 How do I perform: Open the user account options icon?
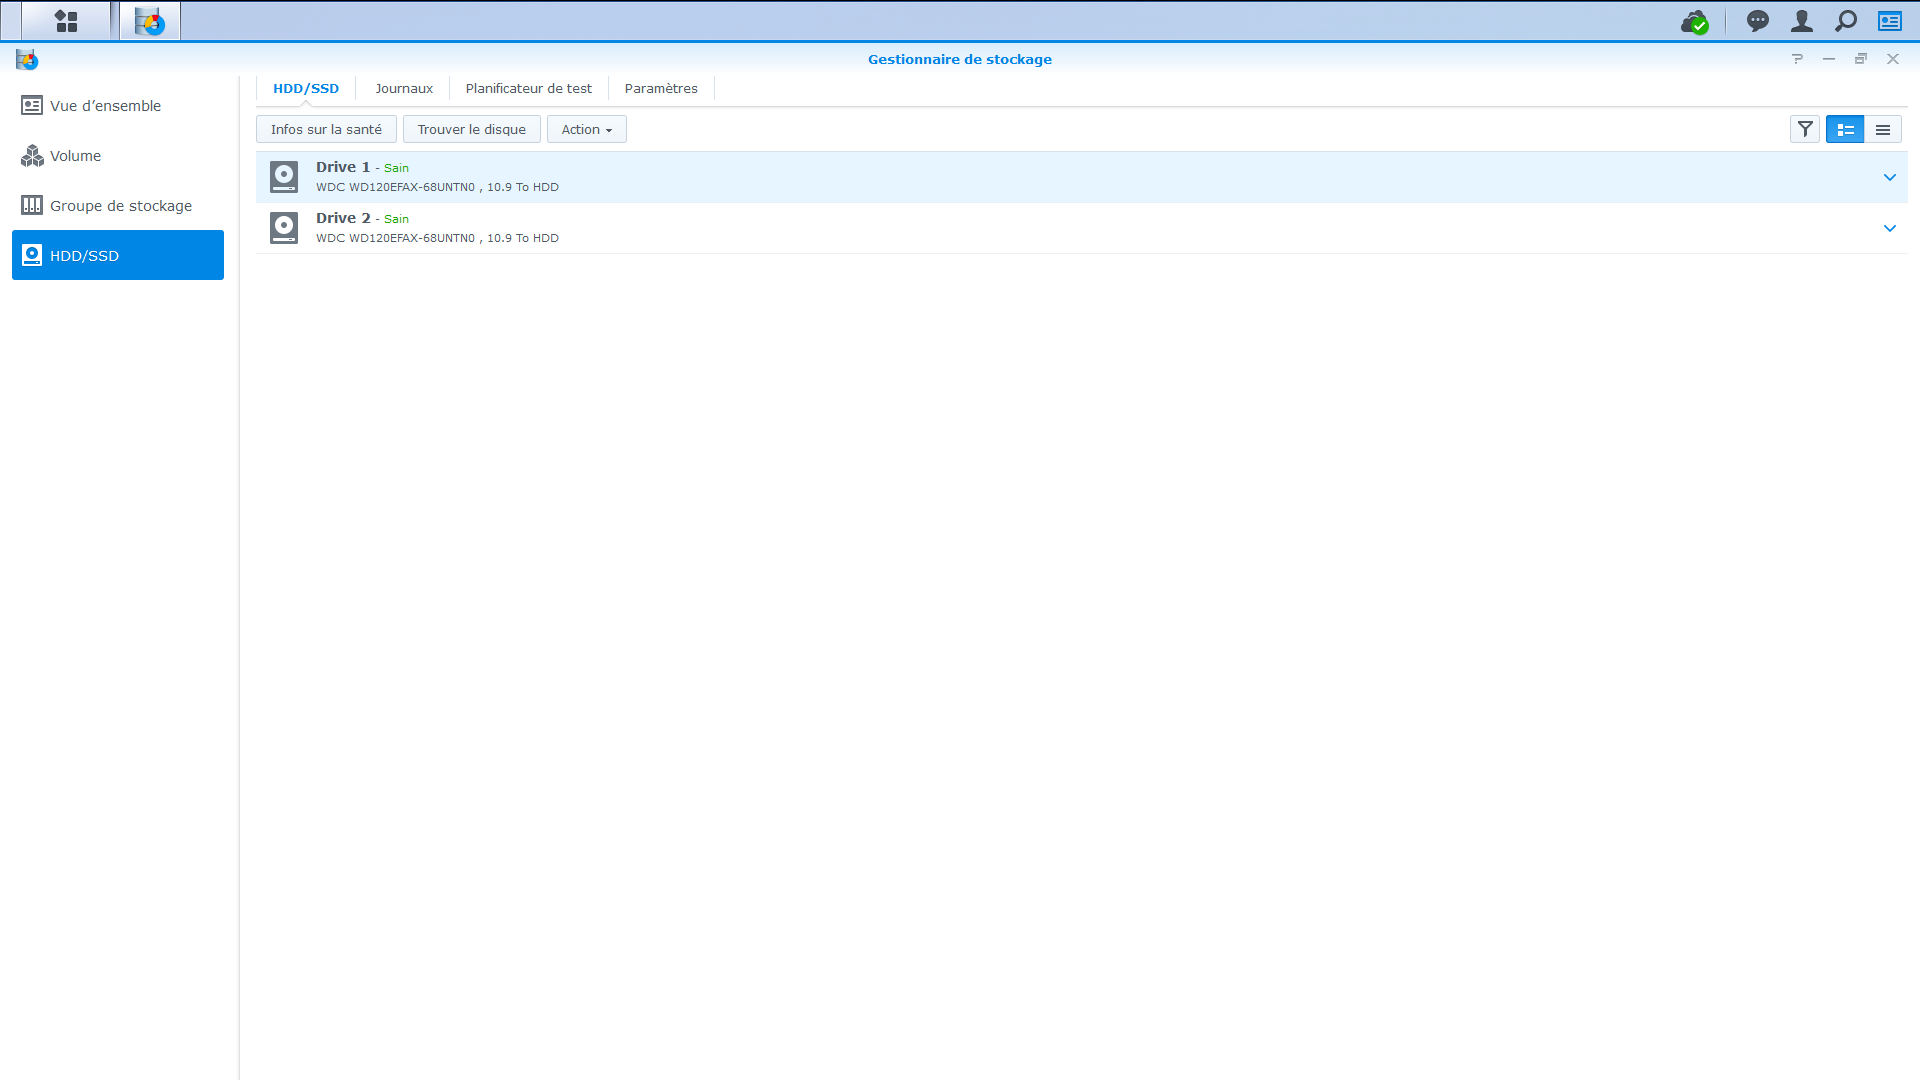coord(1802,21)
